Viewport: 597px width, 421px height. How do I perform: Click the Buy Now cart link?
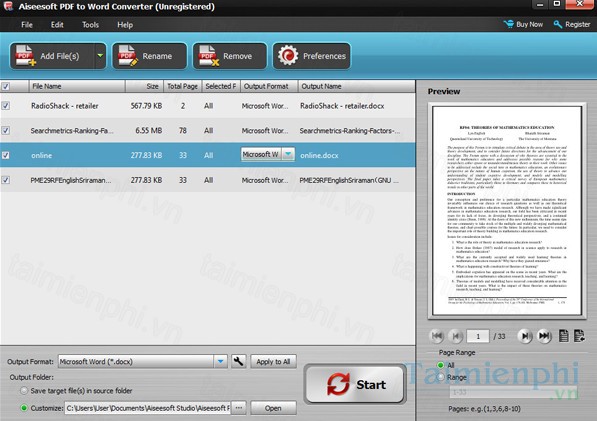tap(524, 24)
